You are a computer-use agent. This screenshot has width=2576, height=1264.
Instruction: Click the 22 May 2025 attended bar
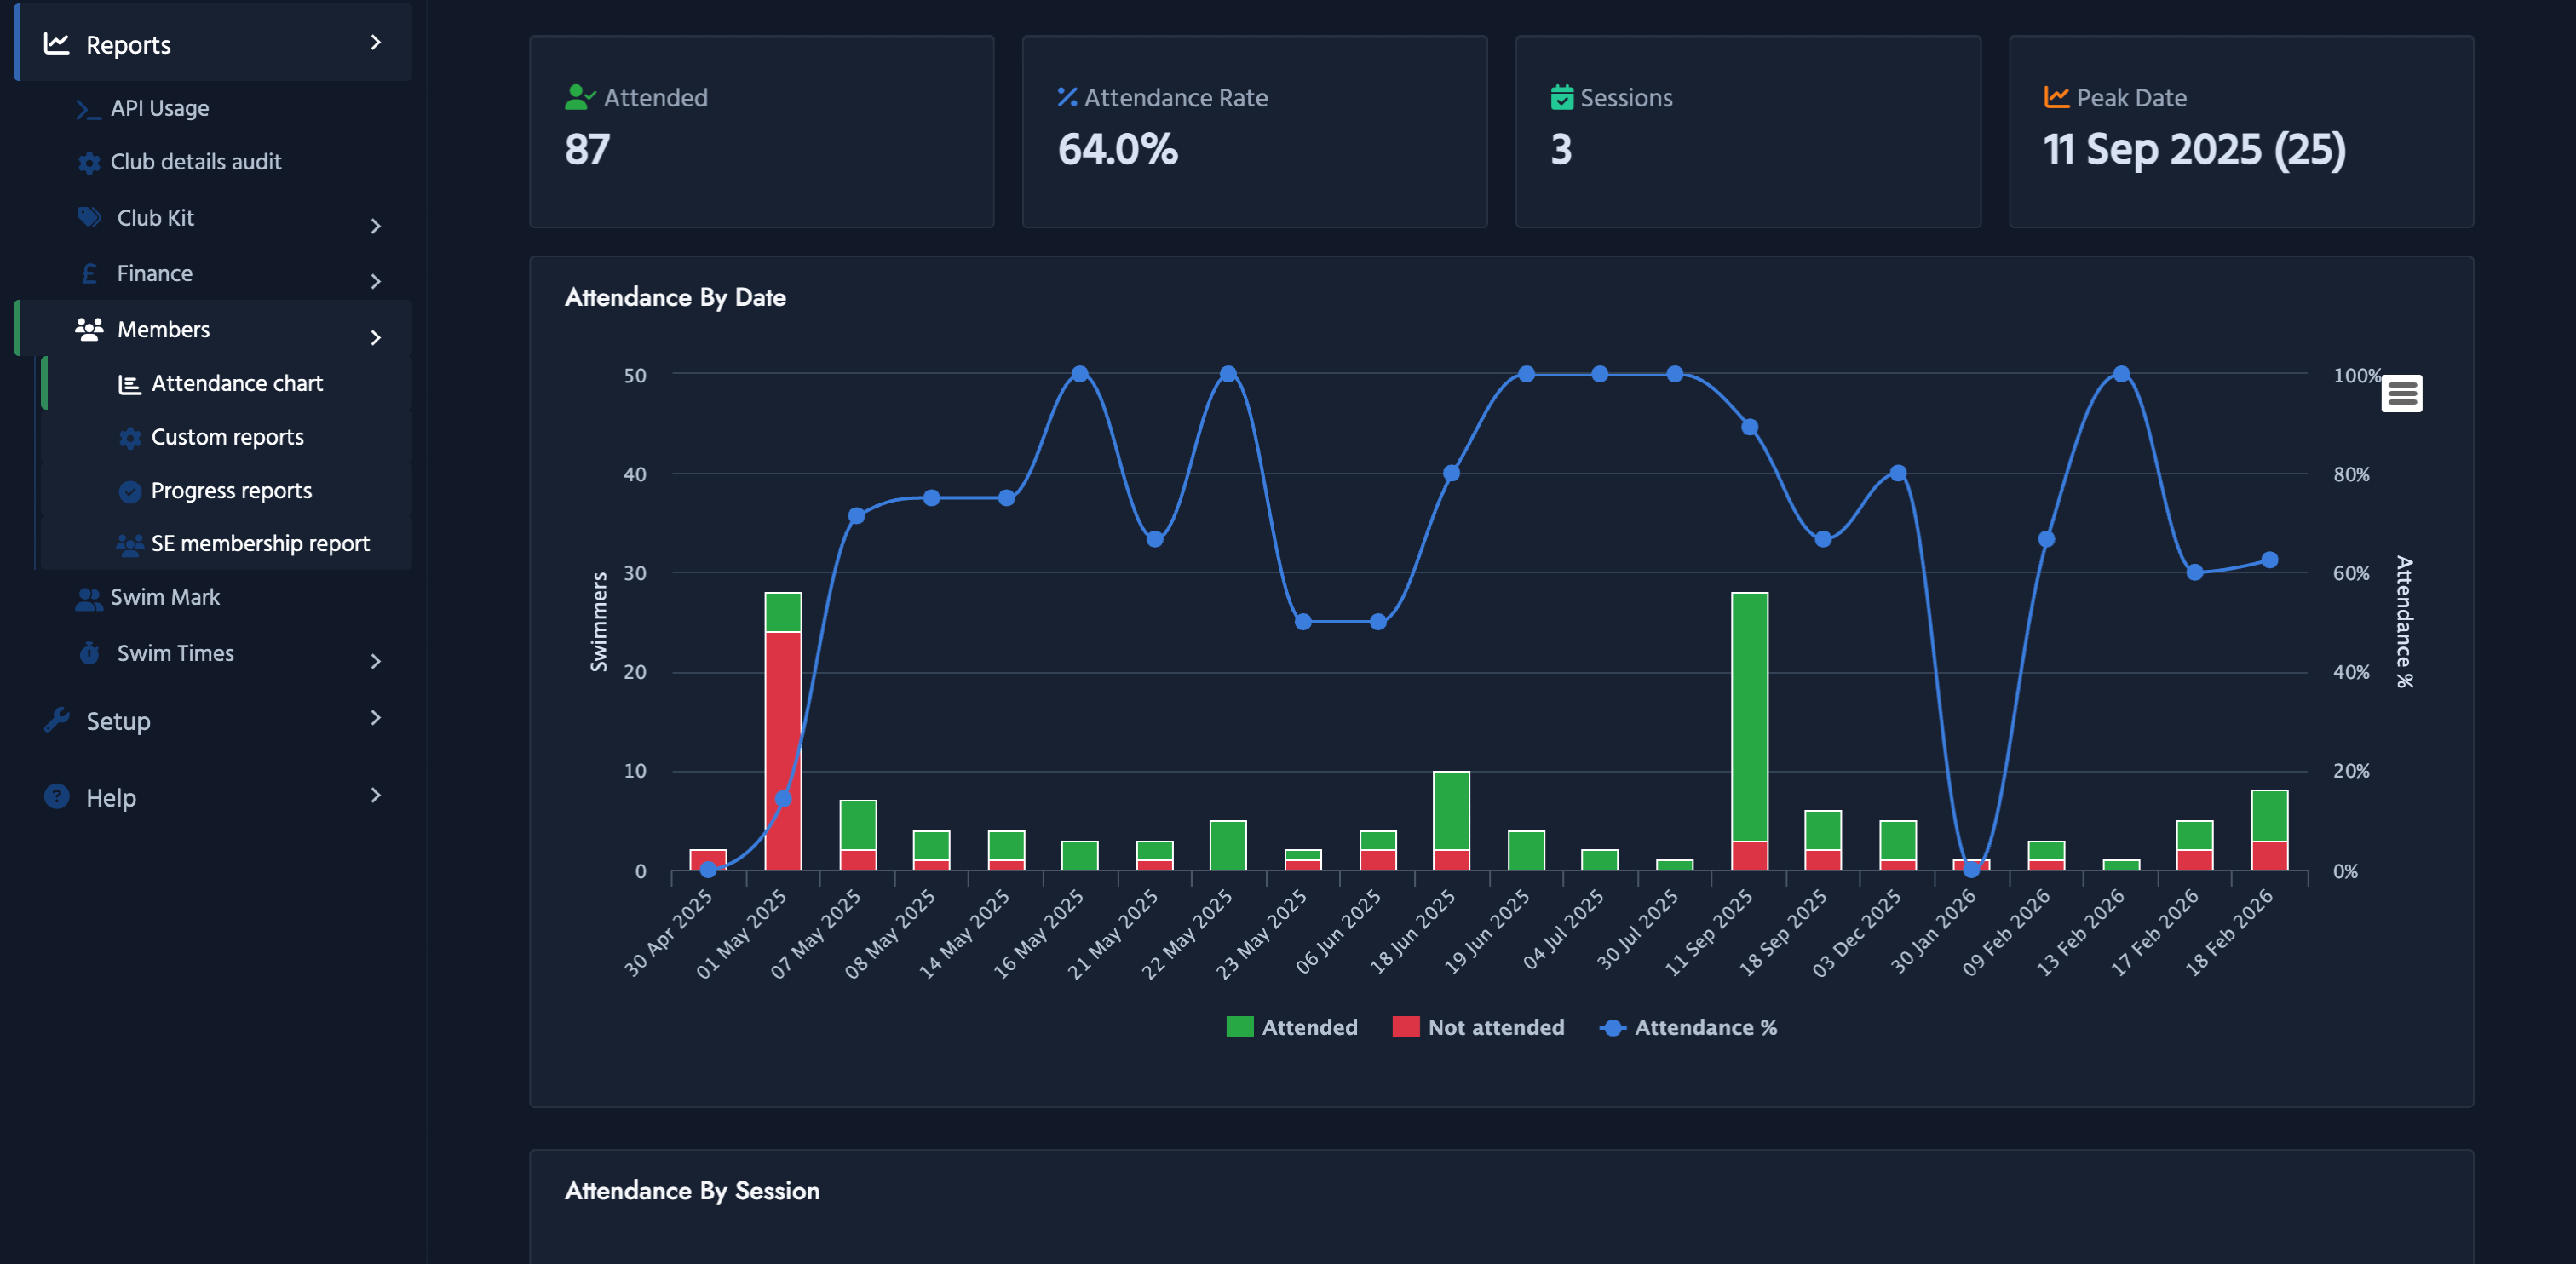[x=1228, y=845]
